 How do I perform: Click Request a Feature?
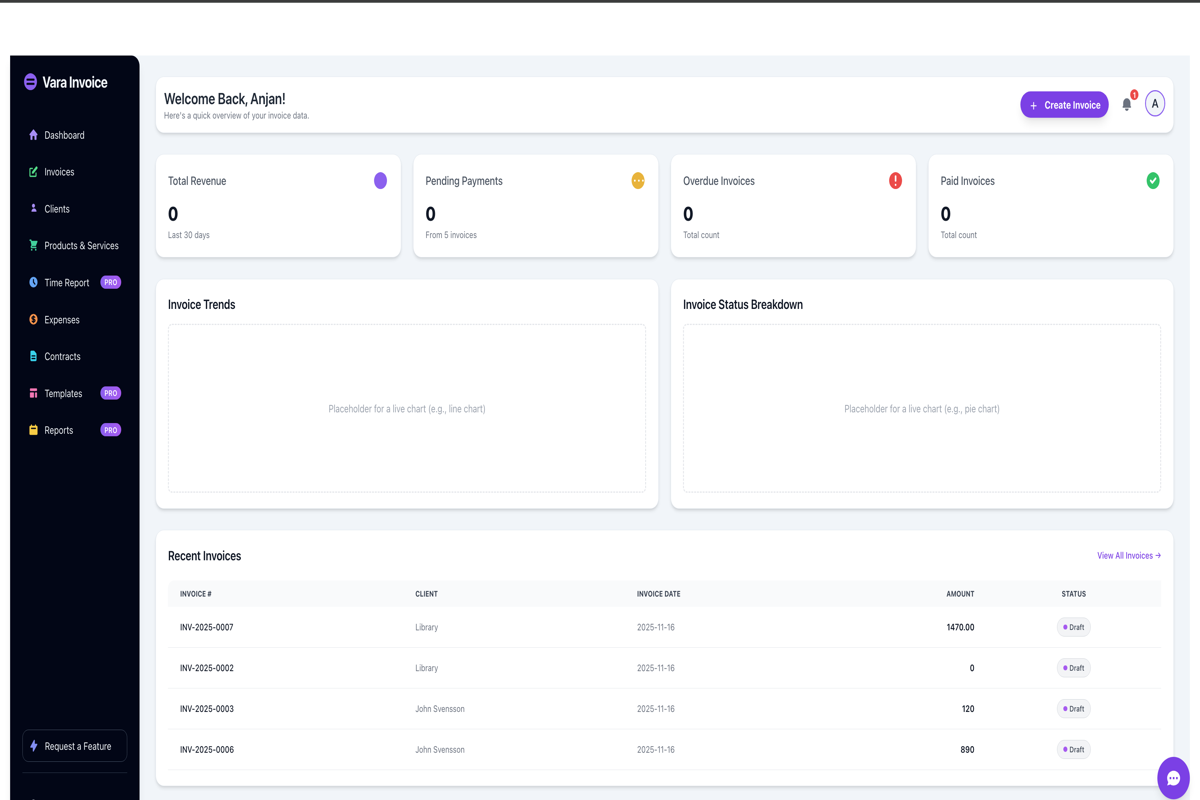pos(74,745)
